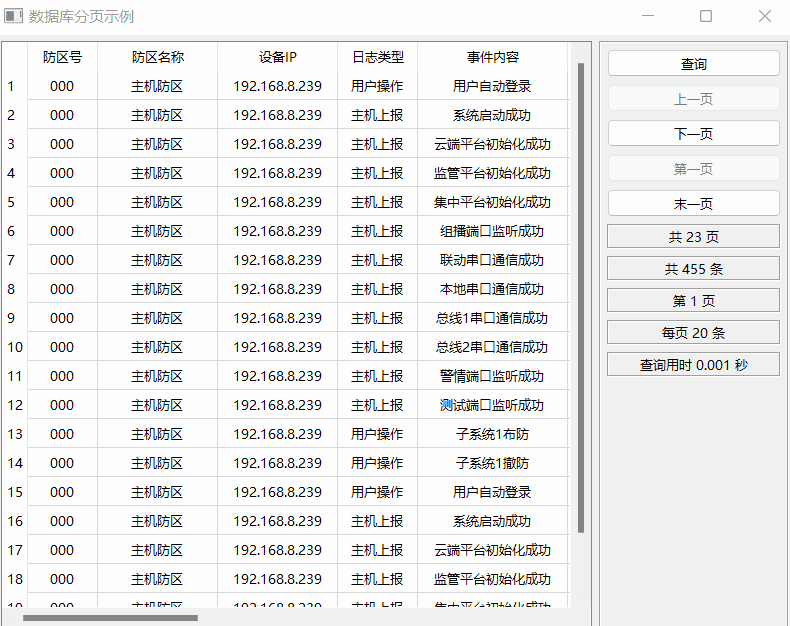Click 000 zone number in row 8
This screenshot has width=790, height=626.
click(x=62, y=289)
